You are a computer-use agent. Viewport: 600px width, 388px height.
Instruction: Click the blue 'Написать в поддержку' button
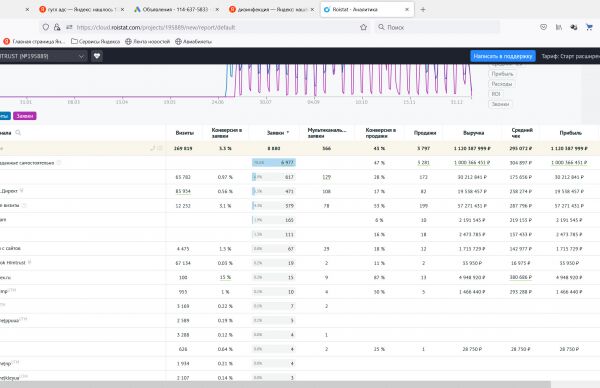[x=502, y=56]
